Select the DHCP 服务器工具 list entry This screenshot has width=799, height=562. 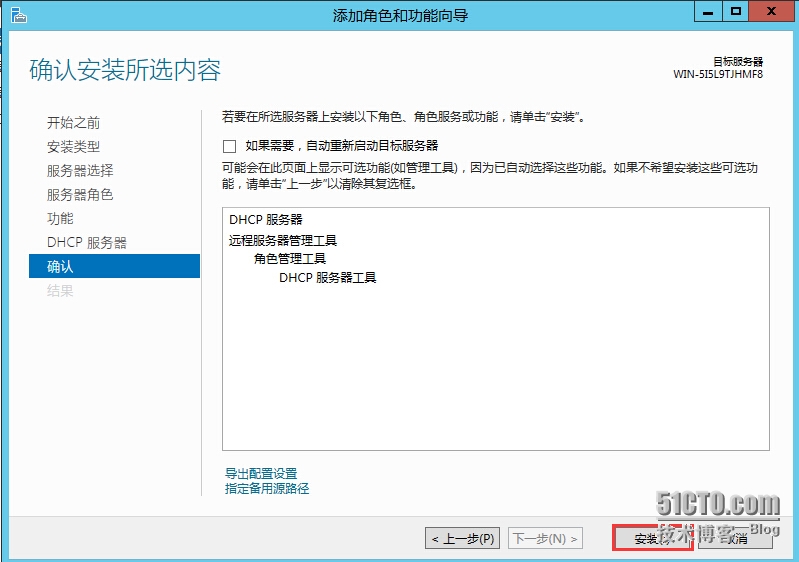click(328, 278)
